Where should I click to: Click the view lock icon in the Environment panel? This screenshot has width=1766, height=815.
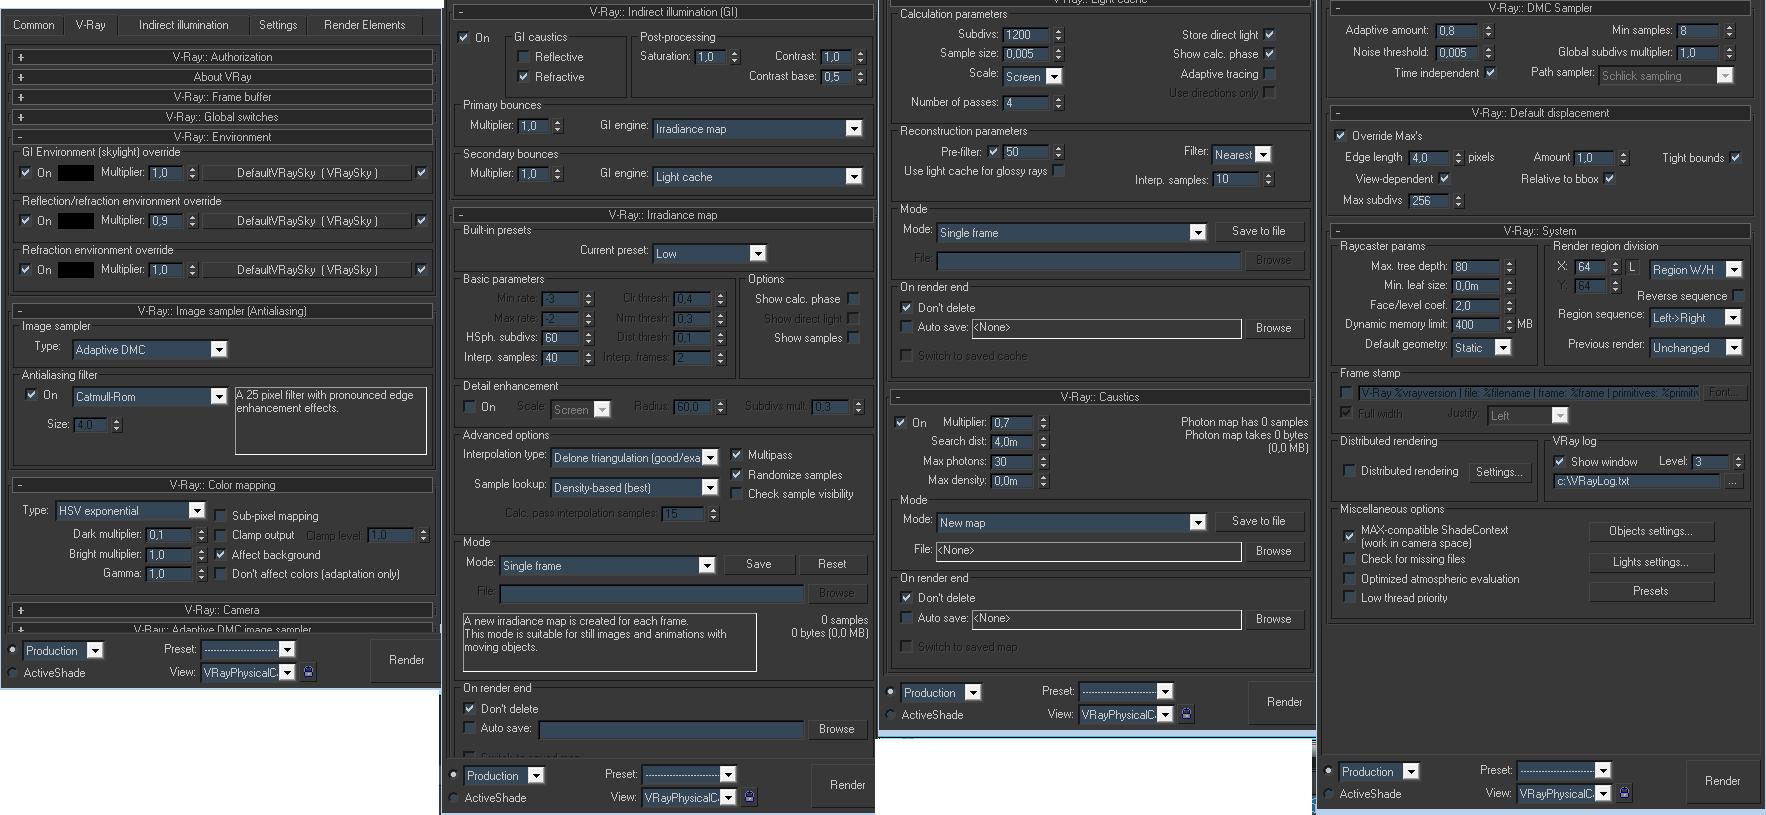coord(308,672)
